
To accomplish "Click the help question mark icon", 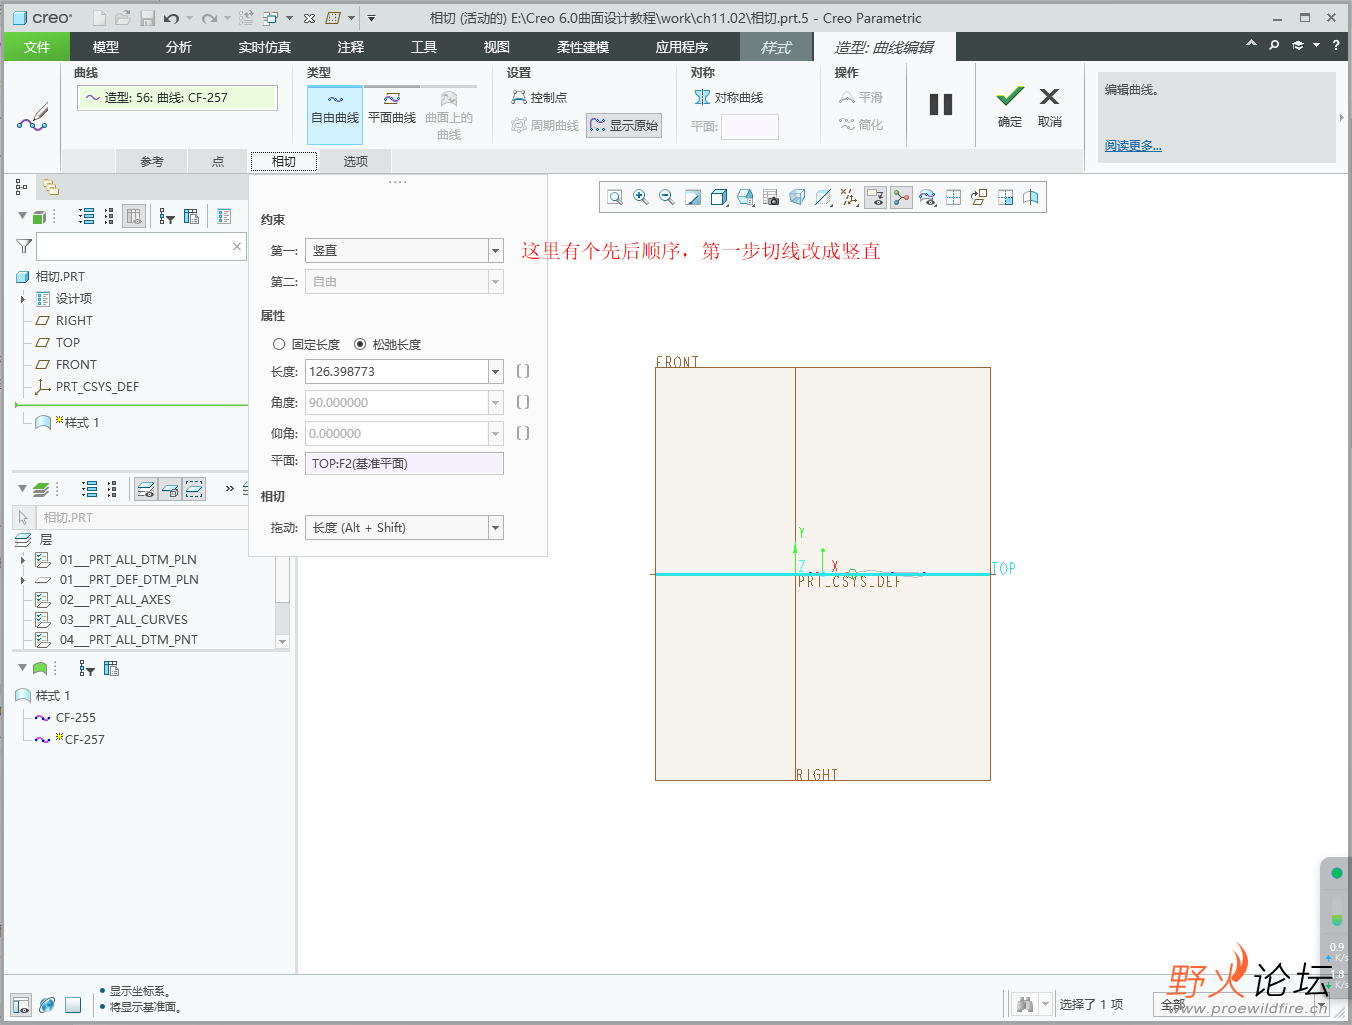I will point(1336,45).
